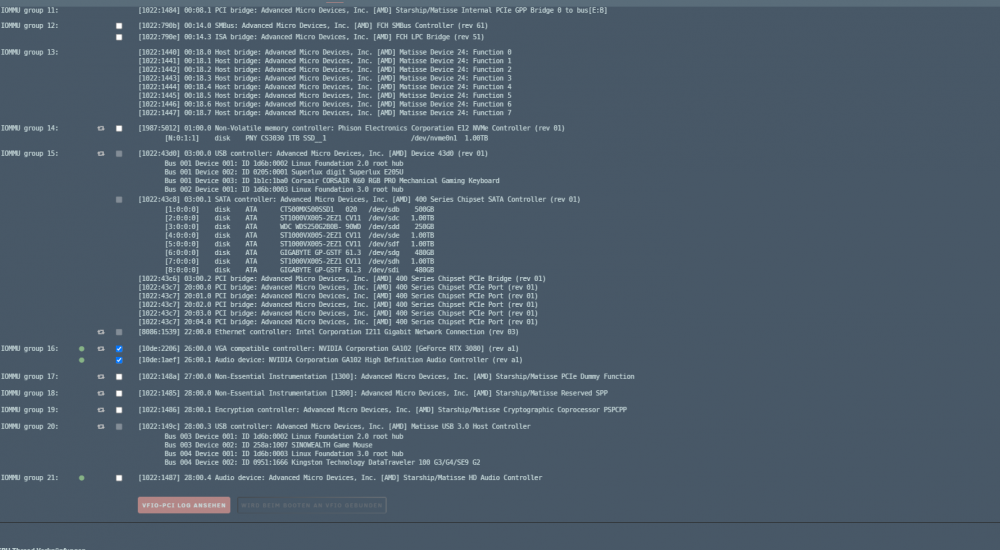Select the 'IOMMU group 21:' label
The width and height of the screenshot is (1000, 550).
tap(29, 478)
